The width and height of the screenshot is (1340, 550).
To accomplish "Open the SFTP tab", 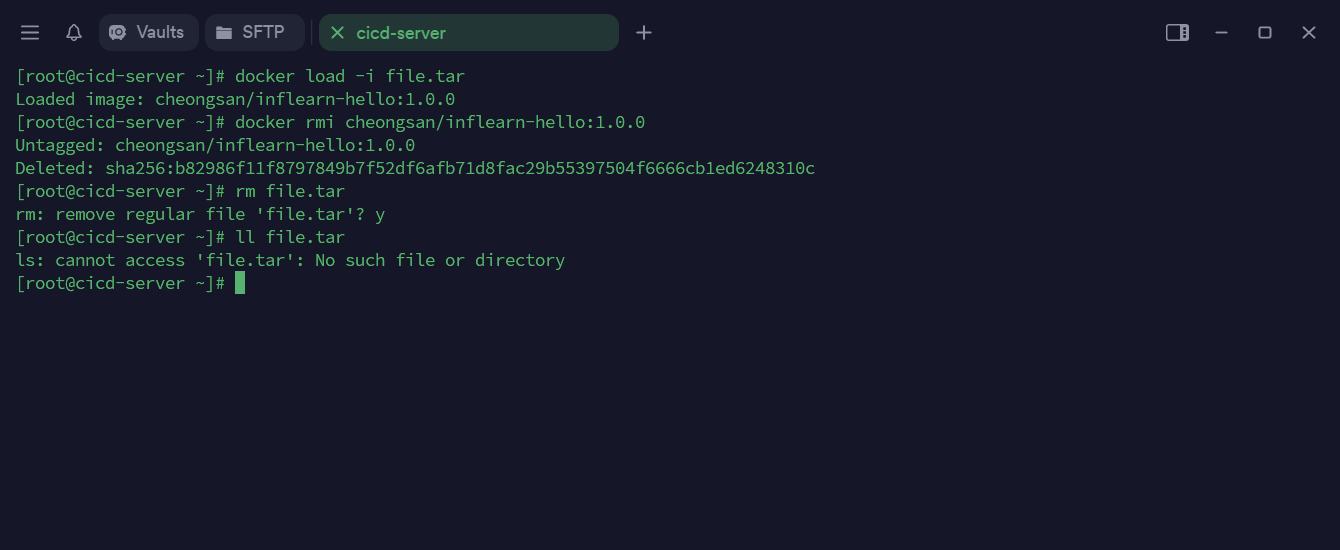I will (254, 33).
